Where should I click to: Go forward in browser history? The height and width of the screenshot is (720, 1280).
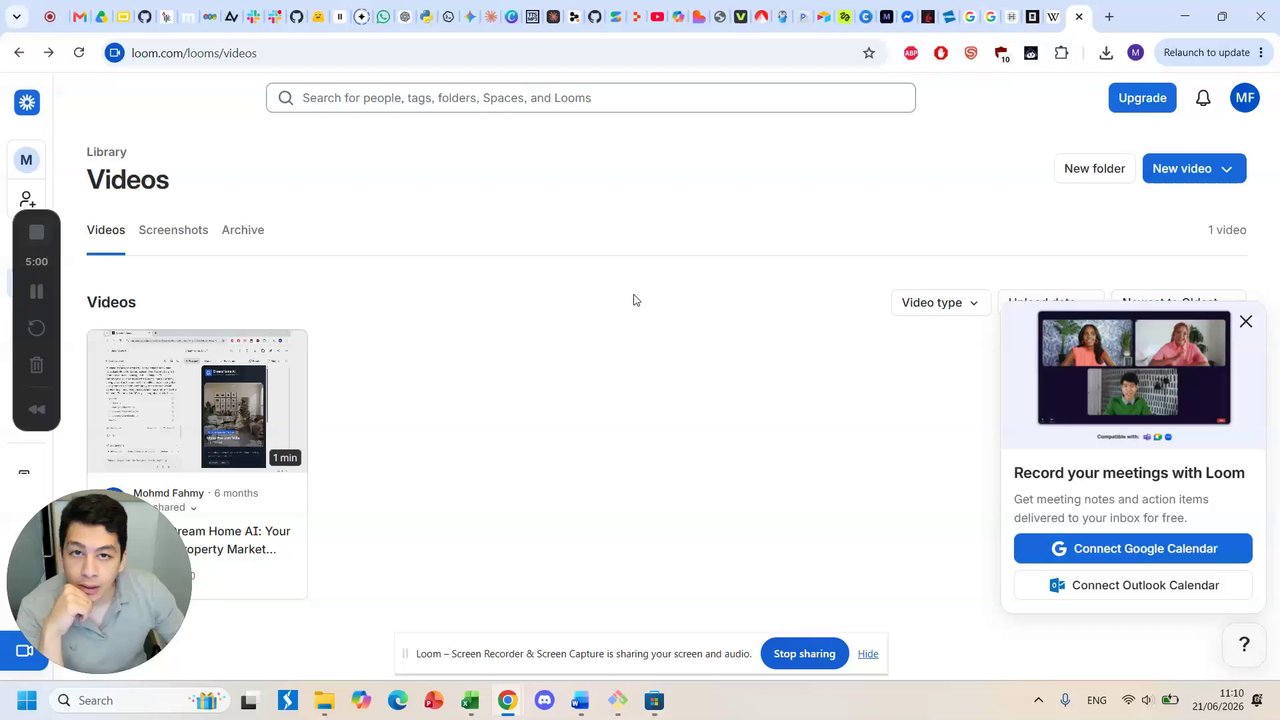pos(49,53)
